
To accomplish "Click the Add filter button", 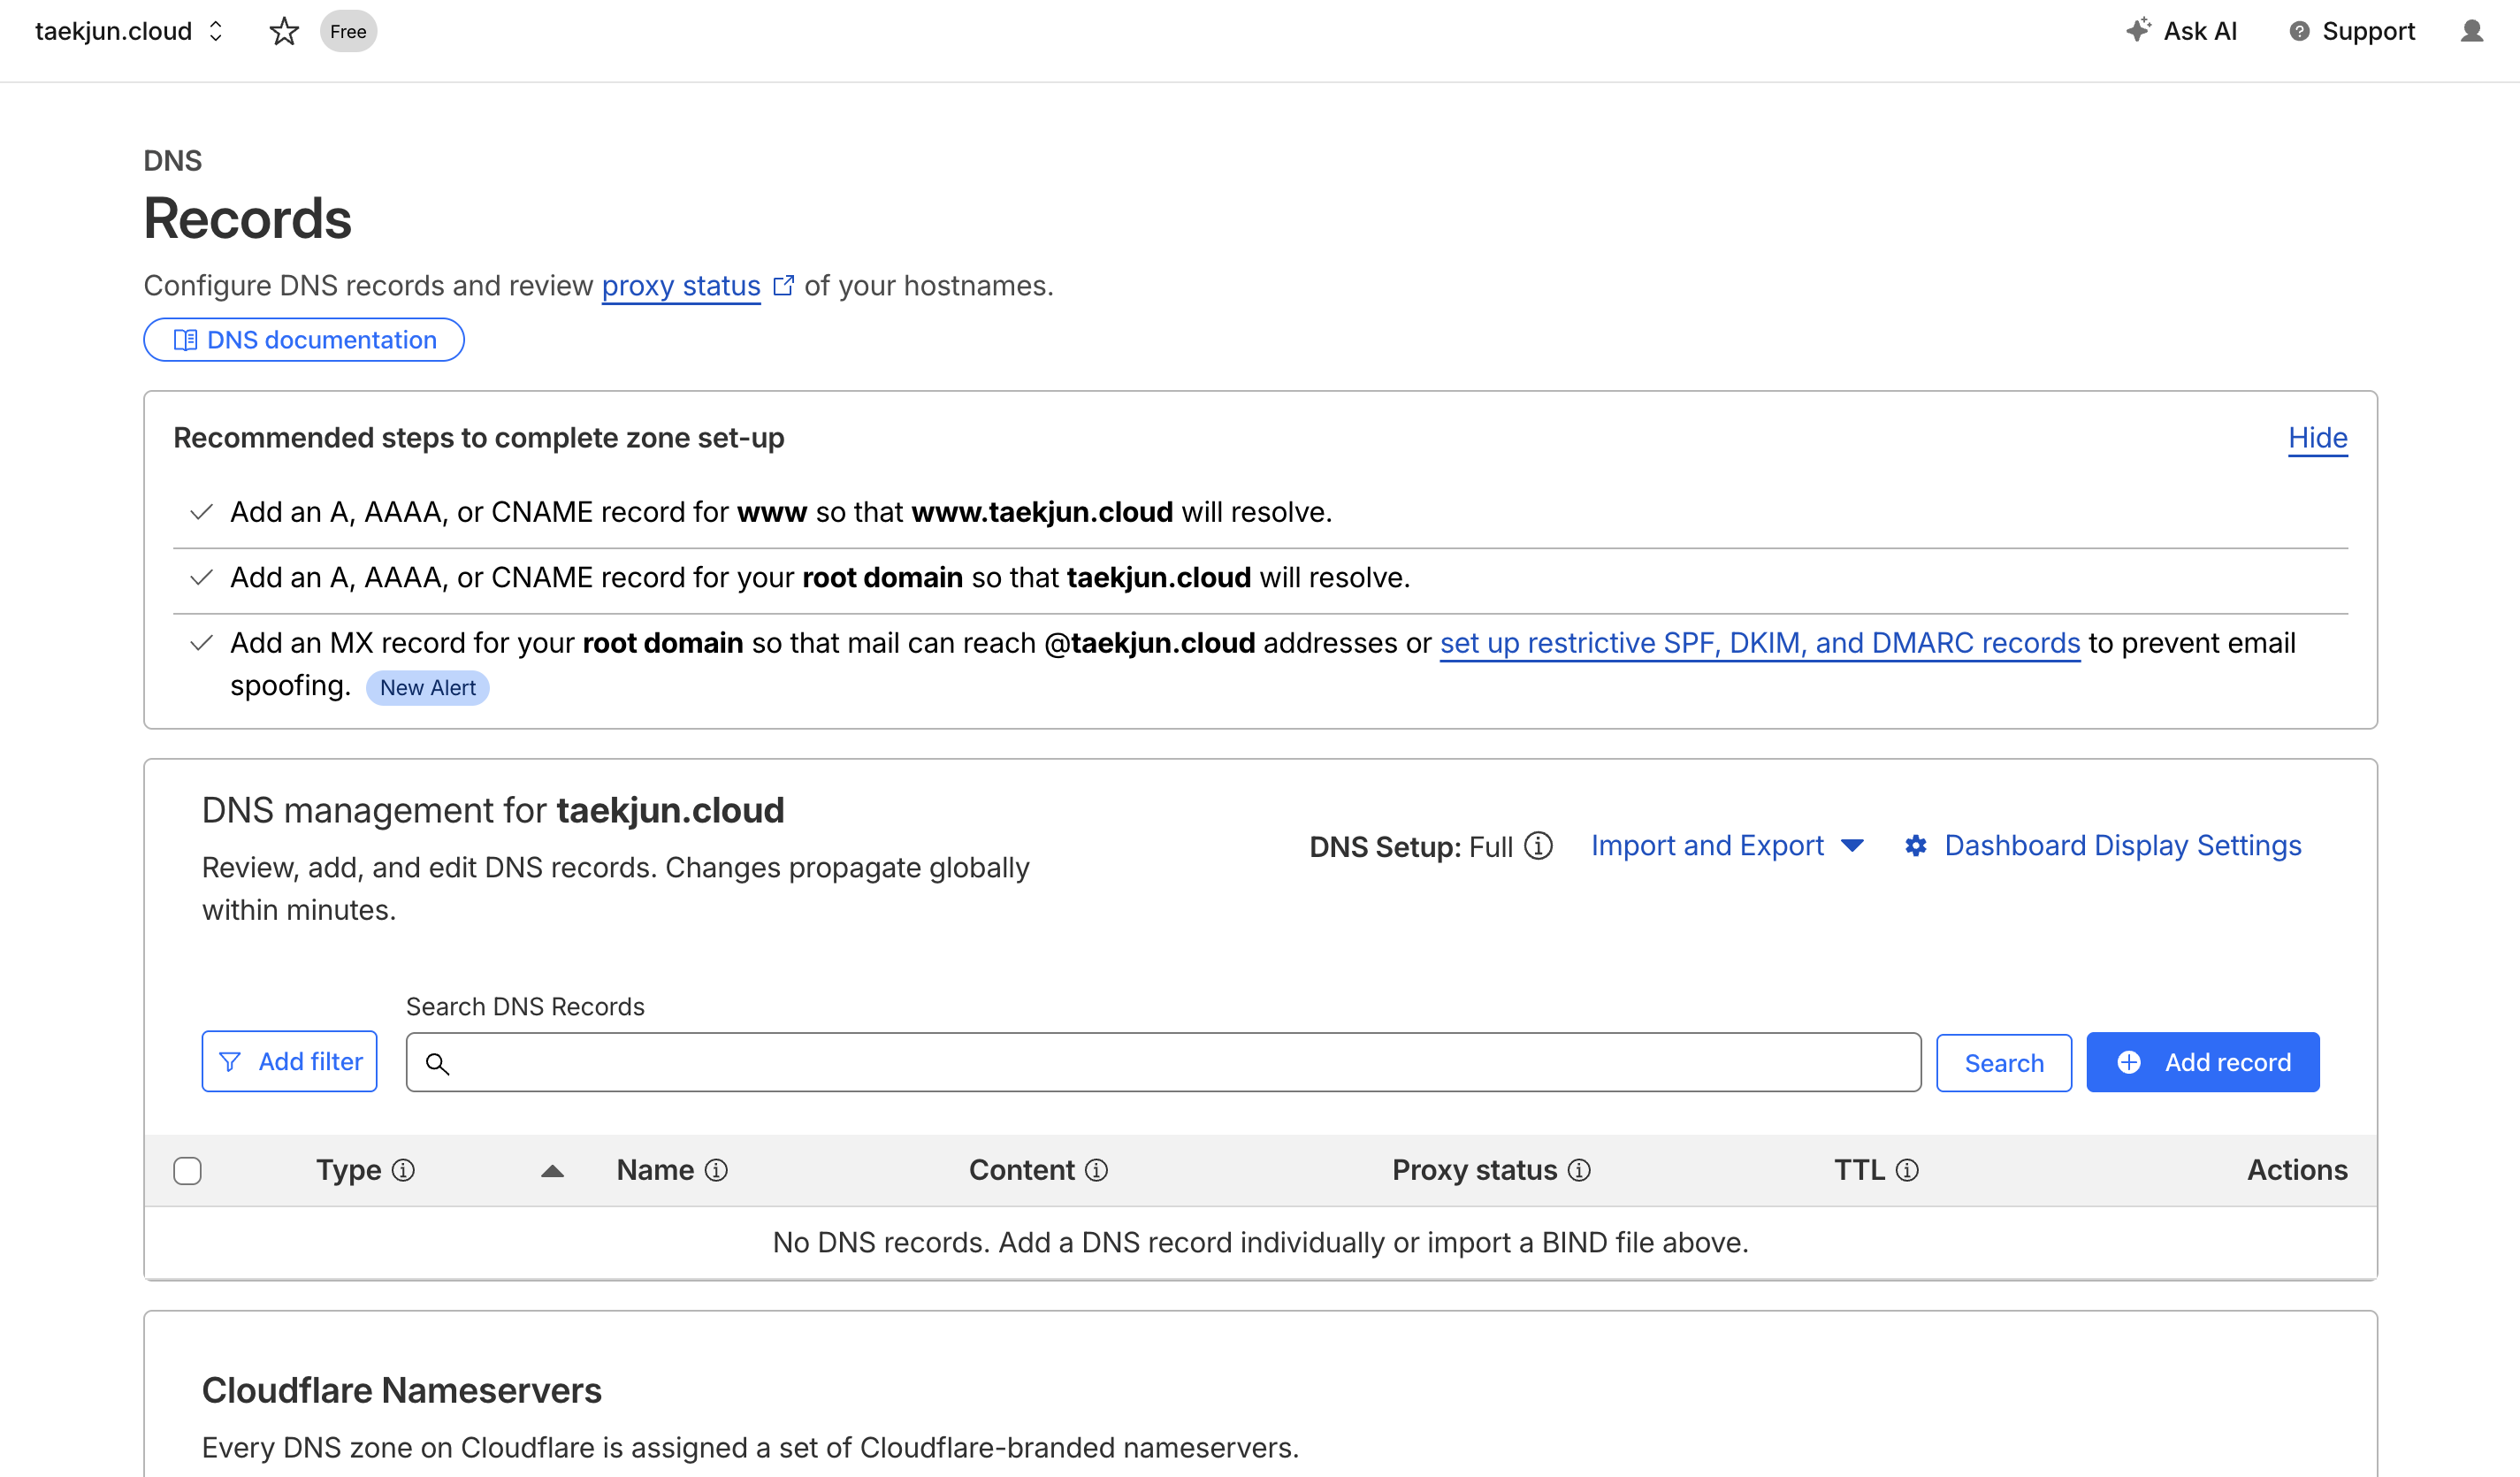I will 290,1062.
